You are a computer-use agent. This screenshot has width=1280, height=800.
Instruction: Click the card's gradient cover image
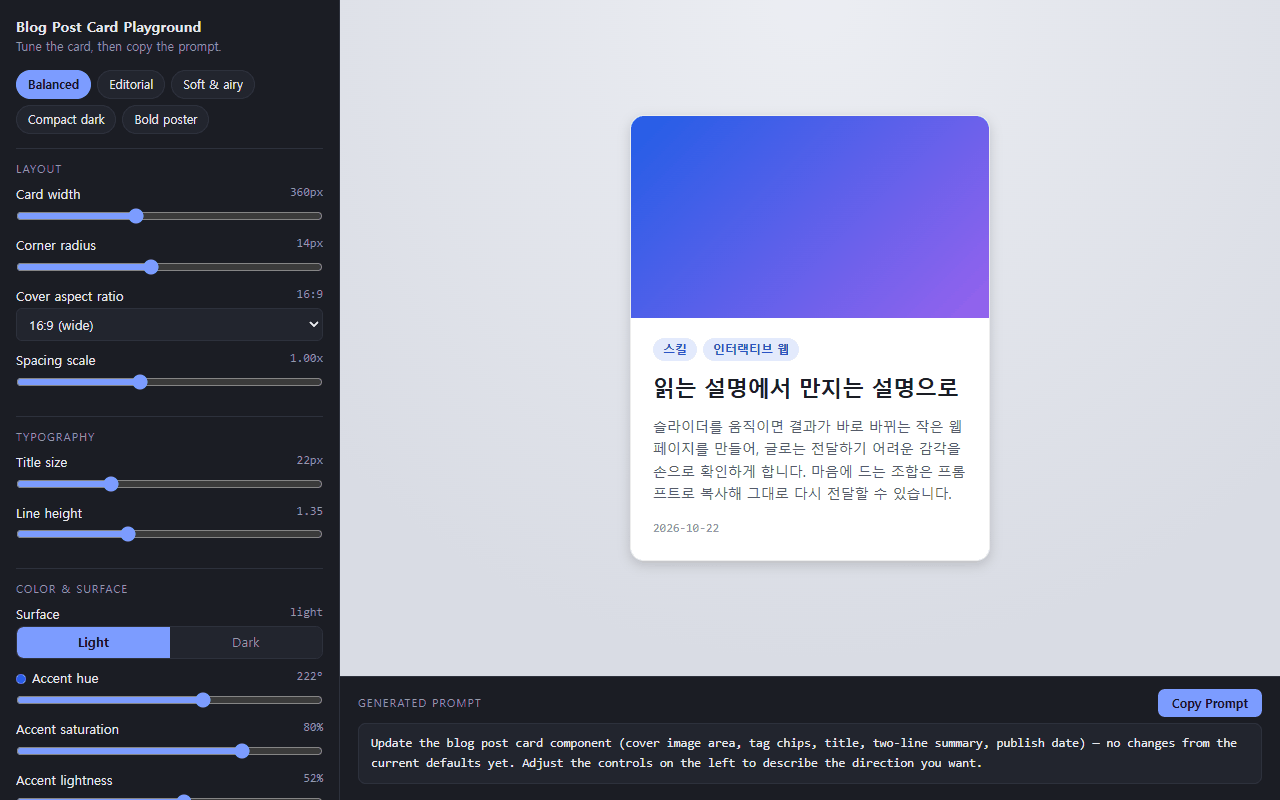(810, 217)
